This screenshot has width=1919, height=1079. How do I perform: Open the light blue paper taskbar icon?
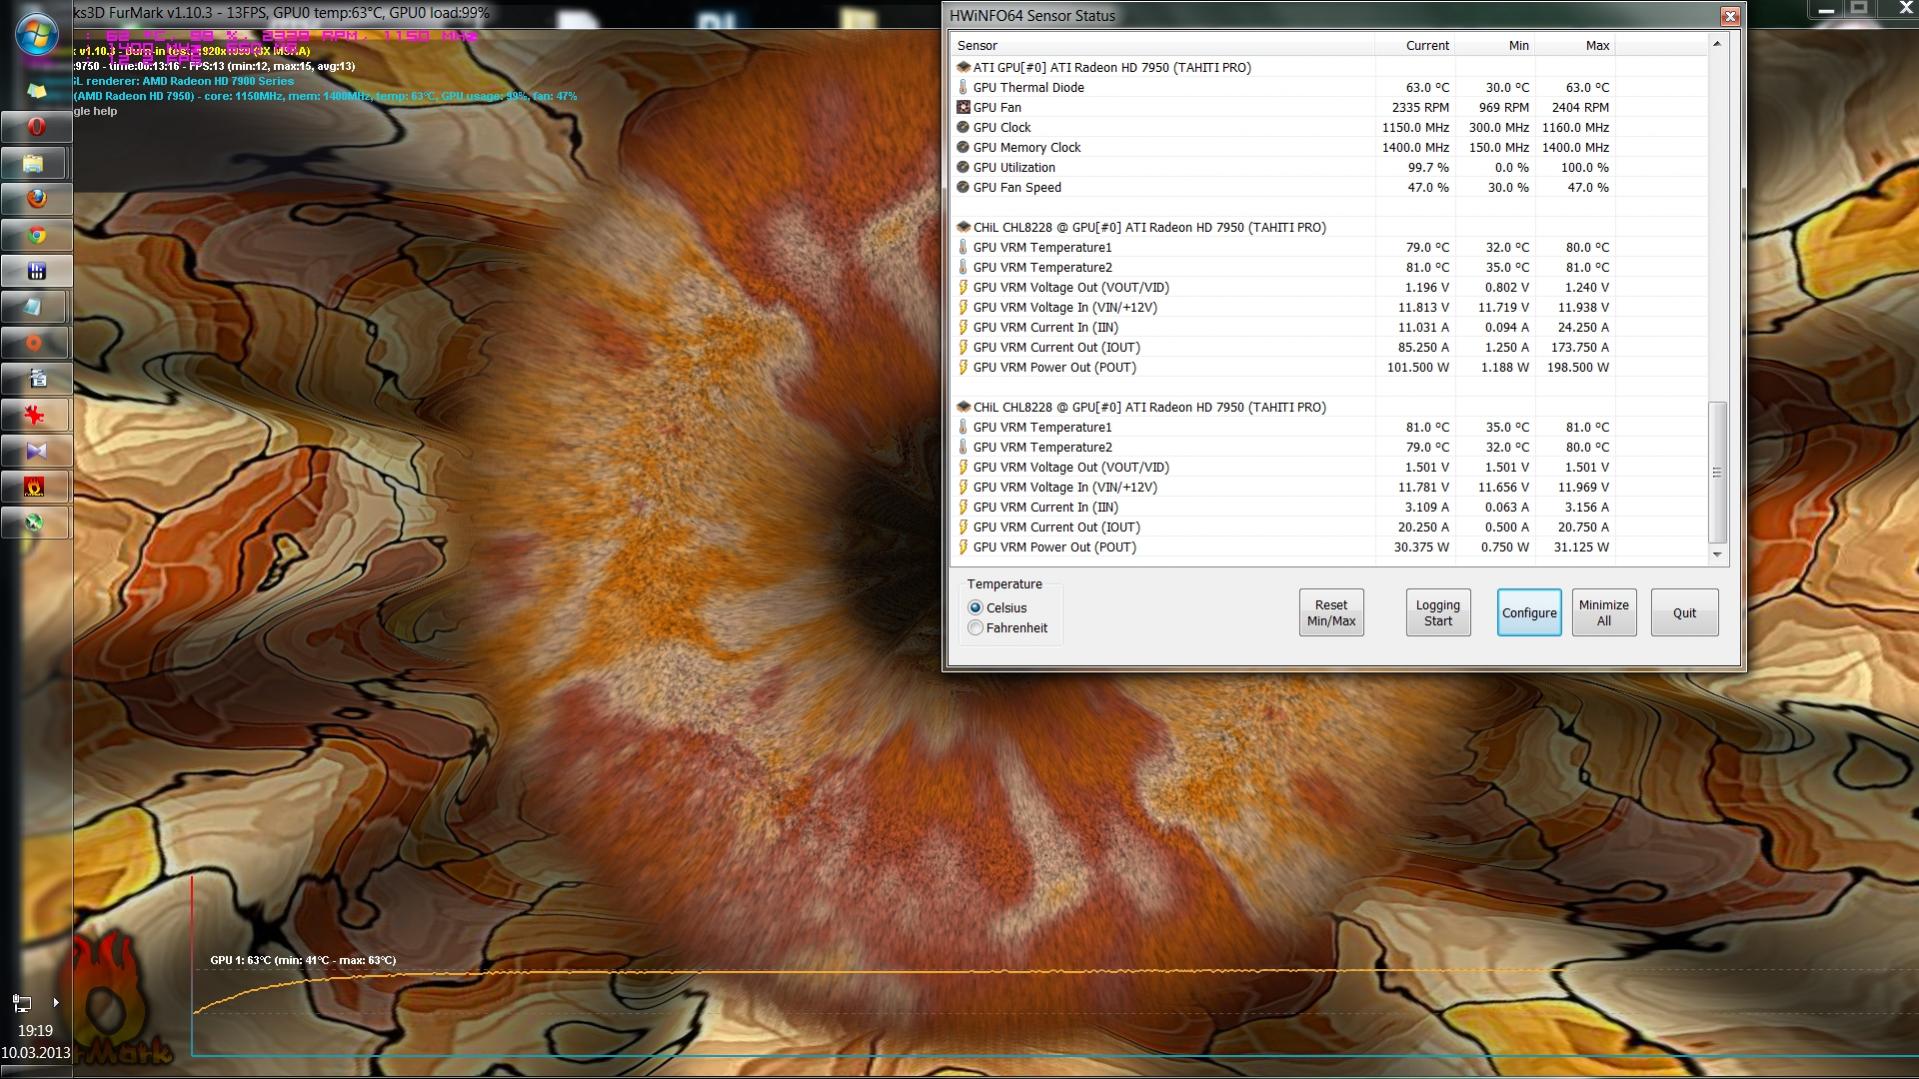[36, 307]
